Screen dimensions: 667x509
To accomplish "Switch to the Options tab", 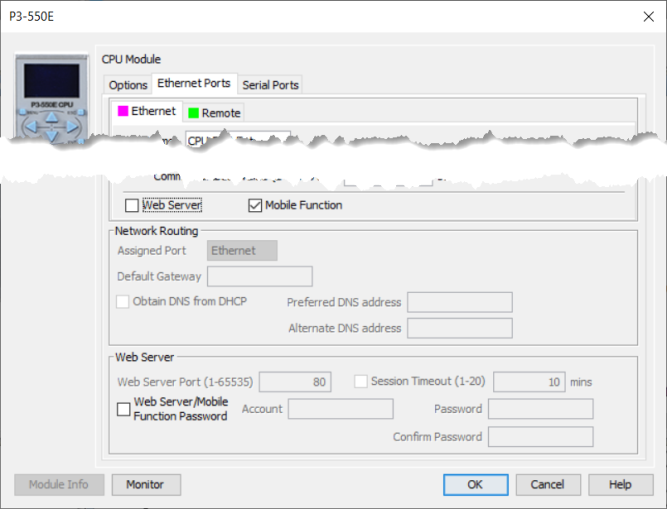I will pyautogui.click(x=128, y=85).
